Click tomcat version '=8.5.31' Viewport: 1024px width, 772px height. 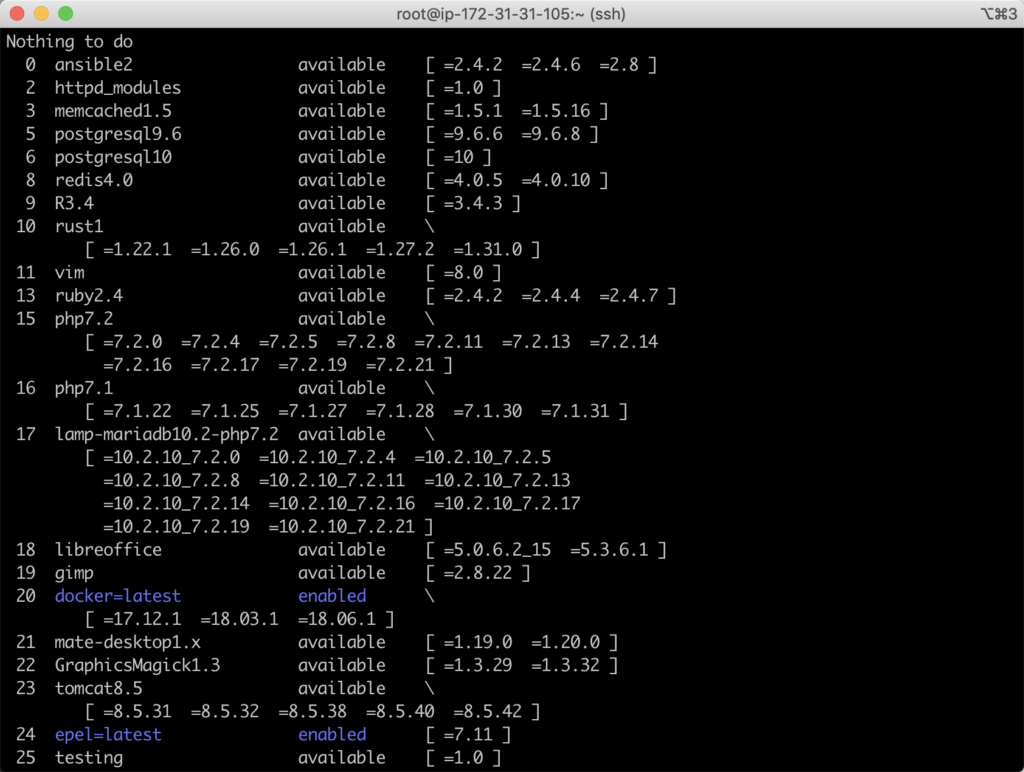click(x=137, y=711)
